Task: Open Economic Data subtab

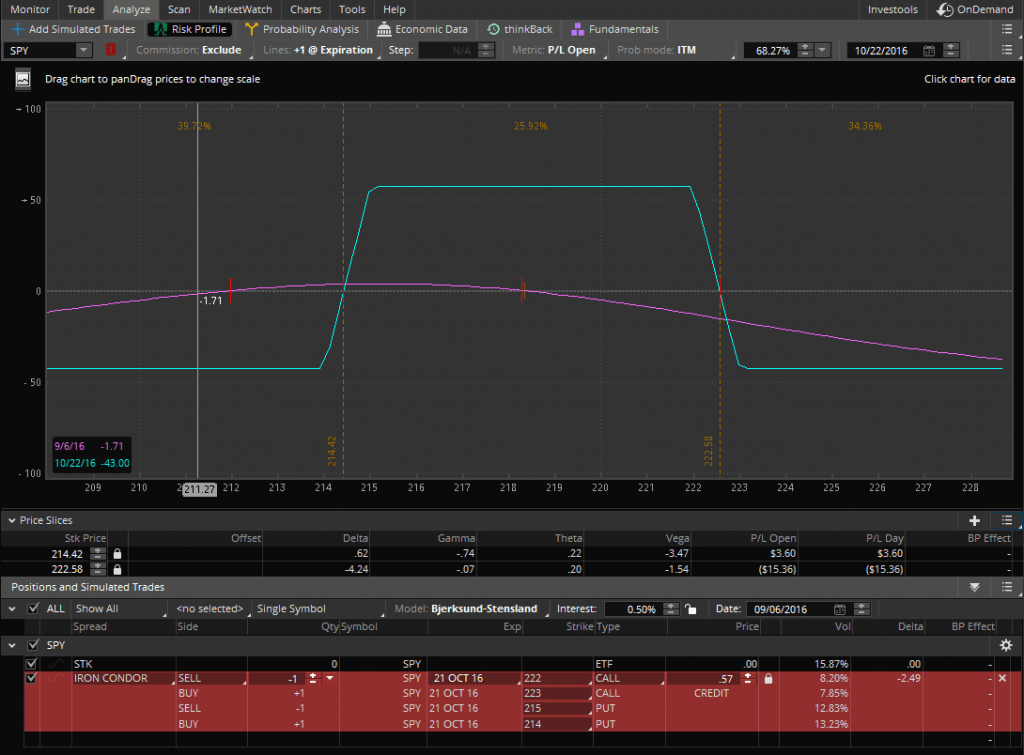Action: coord(423,29)
